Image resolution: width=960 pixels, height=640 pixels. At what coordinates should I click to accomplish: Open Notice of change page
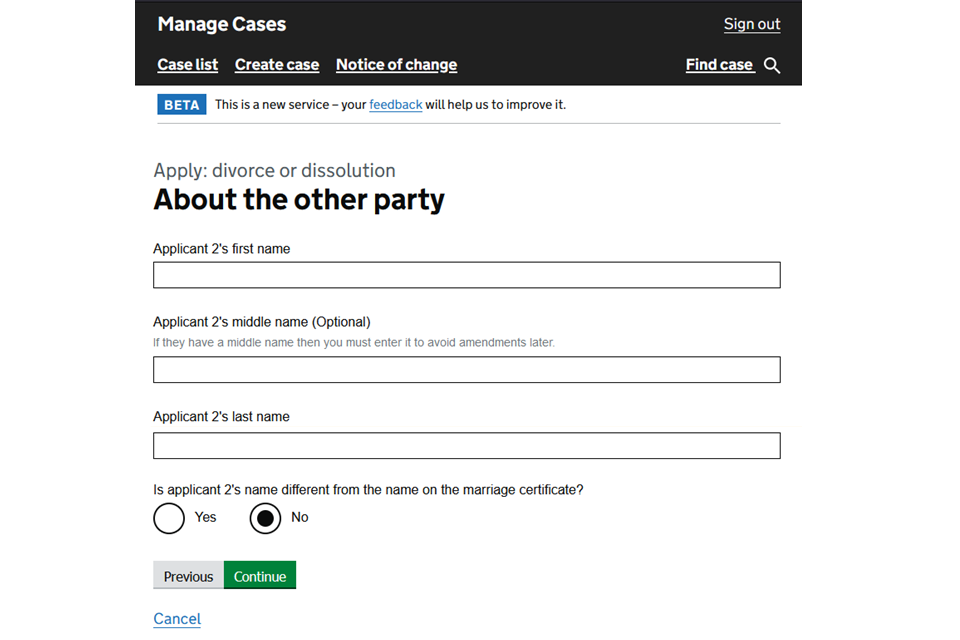[x=396, y=65]
